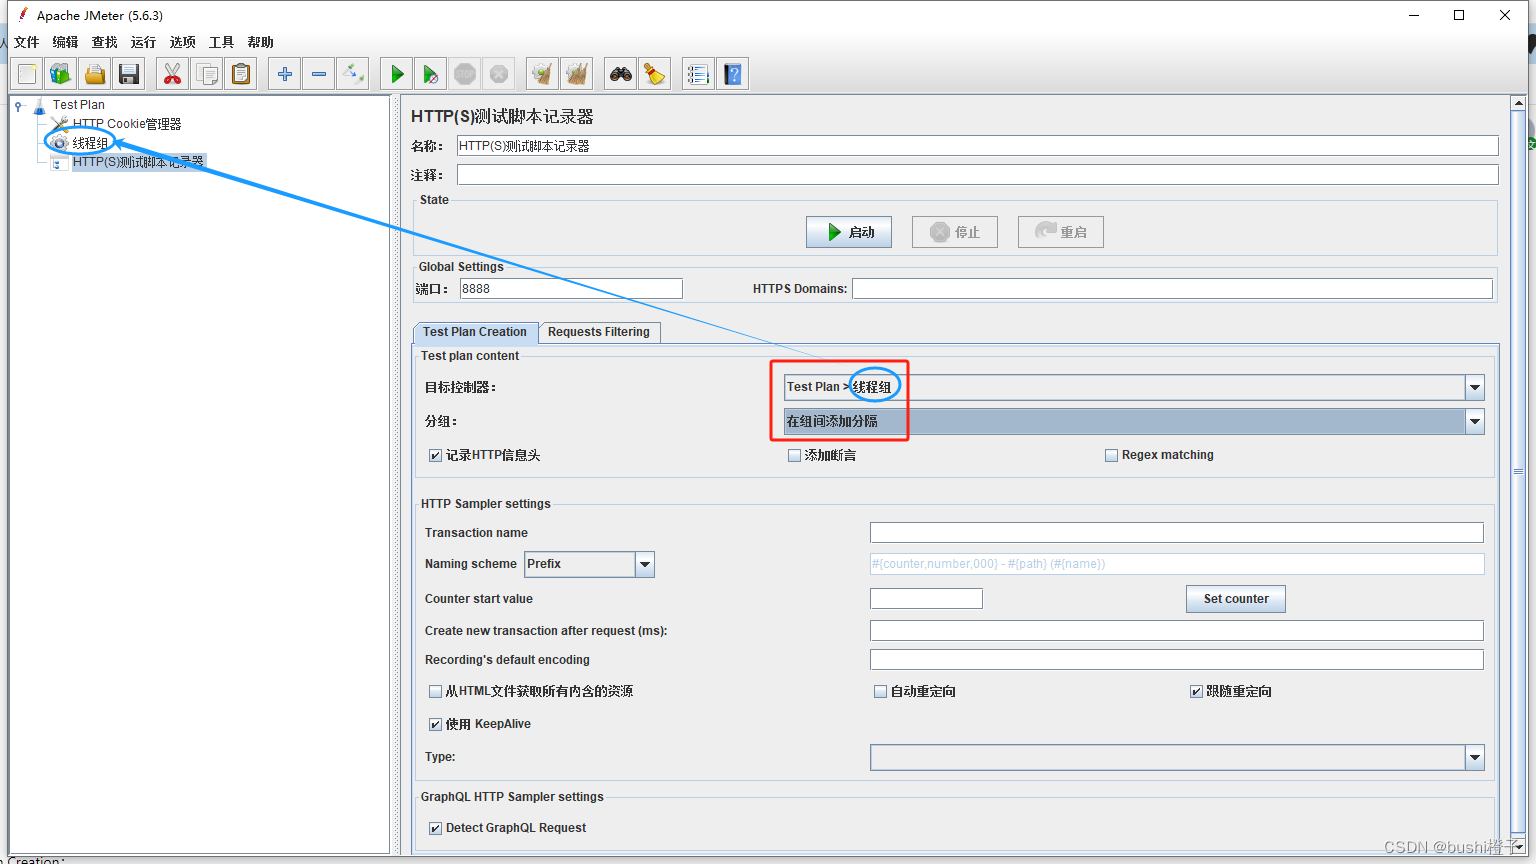
Task: Open the 编辑 menu
Action: pyautogui.click(x=65, y=42)
